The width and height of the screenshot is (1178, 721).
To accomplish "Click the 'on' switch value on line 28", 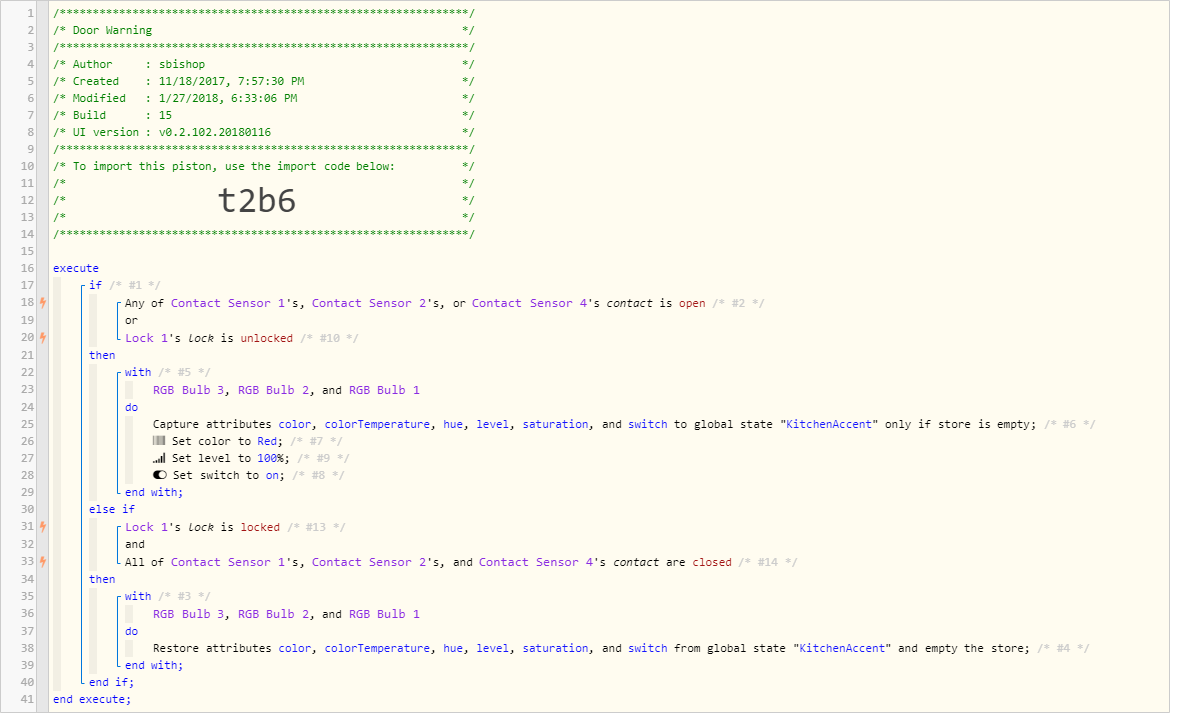I will click(x=272, y=476).
